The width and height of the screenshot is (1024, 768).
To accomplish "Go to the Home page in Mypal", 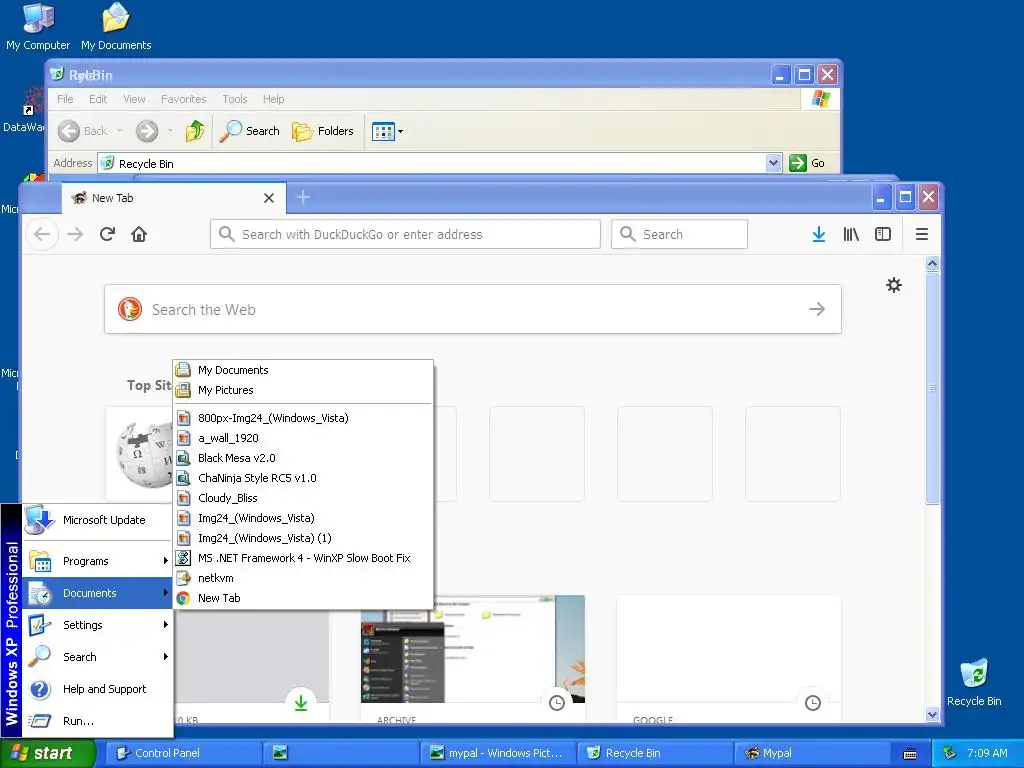I will click(139, 234).
